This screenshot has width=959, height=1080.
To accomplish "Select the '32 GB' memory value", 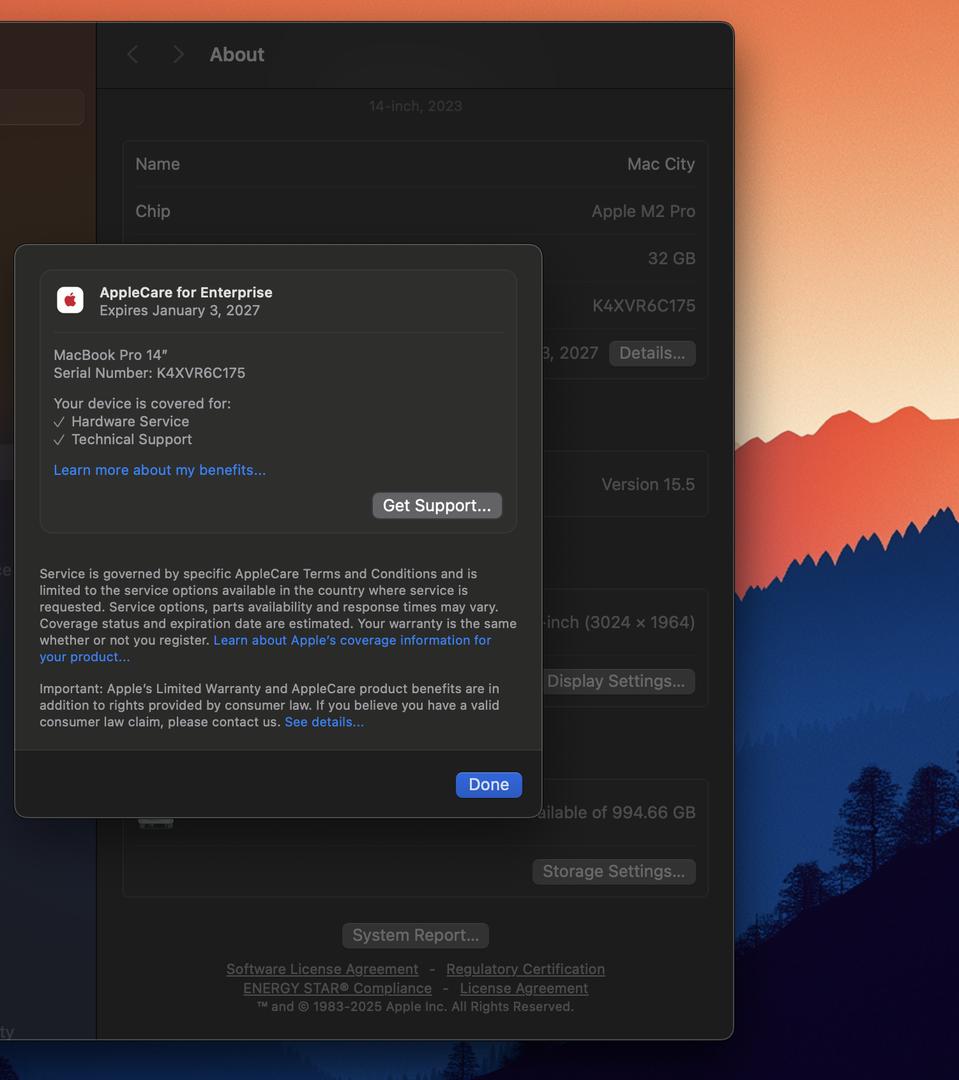I will 672,258.
